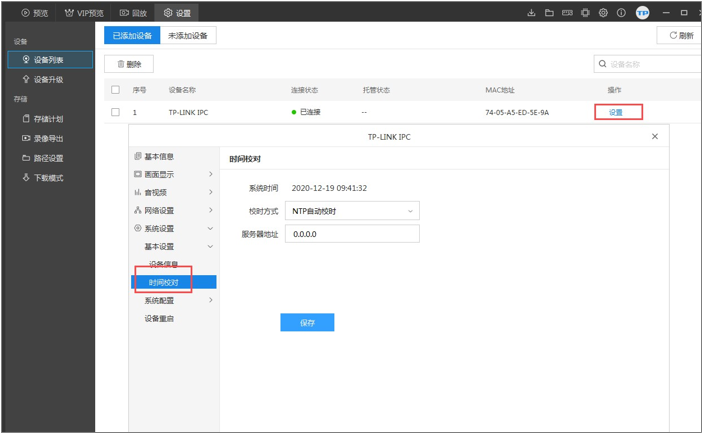Switch to the 未添加设备 tab
The width and height of the screenshot is (703, 434).
tap(187, 35)
